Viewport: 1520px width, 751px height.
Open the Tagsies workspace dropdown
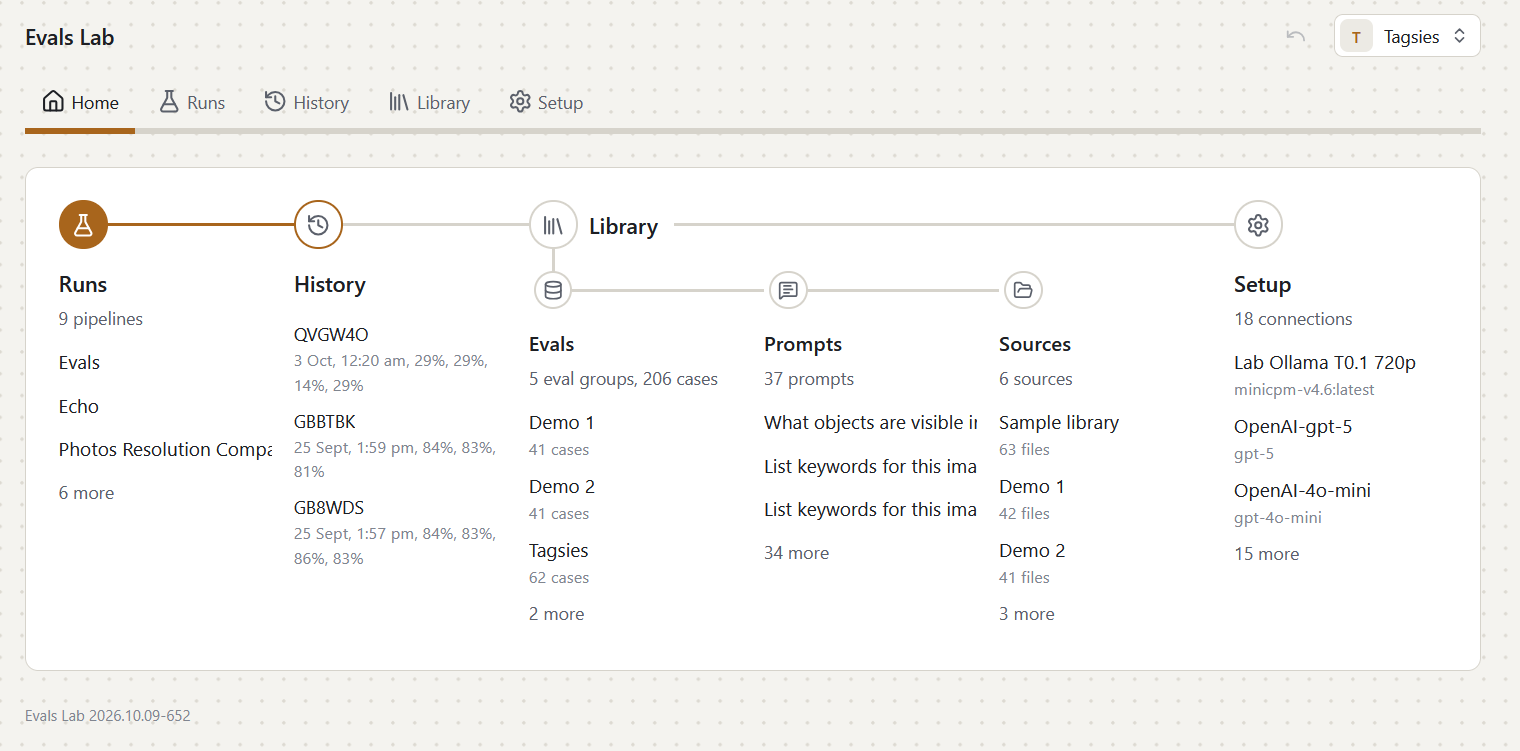click(x=1407, y=37)
